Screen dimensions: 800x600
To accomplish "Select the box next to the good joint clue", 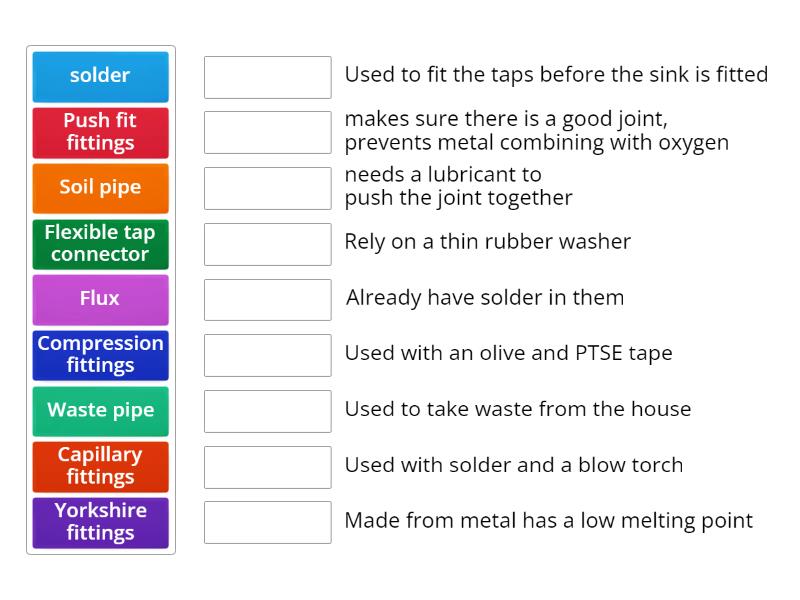I will (267, 131).
